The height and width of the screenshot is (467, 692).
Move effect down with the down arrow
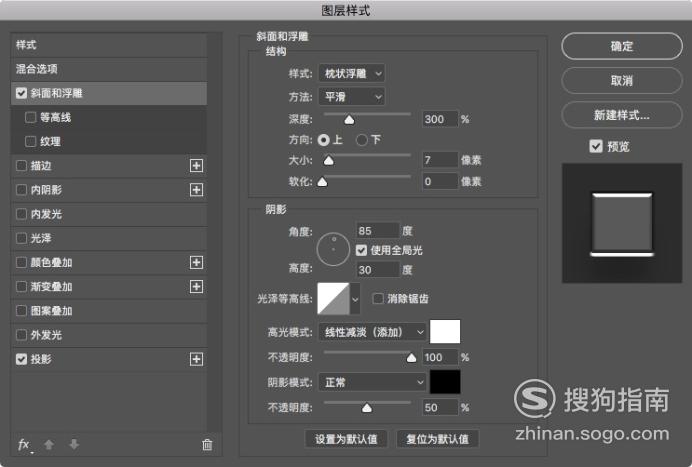click(x=74, y=444)
